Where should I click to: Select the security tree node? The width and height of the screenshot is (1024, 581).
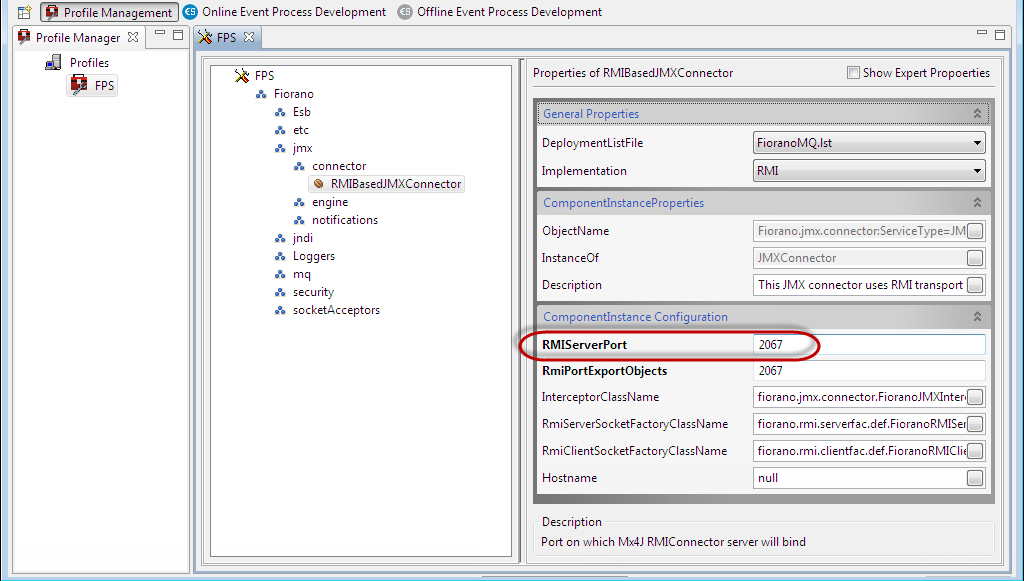(x=313, y=292)
